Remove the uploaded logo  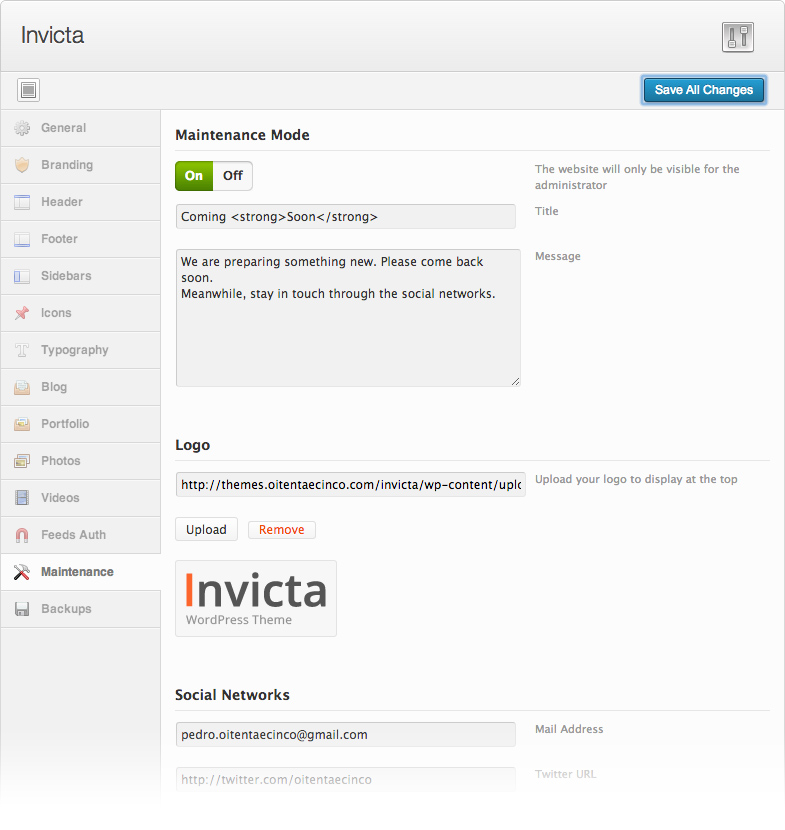tap(281, 530)
